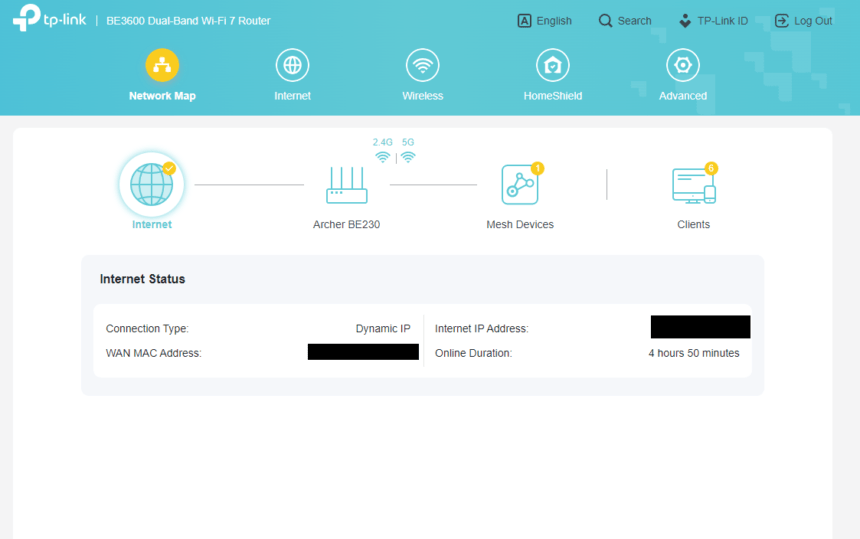Screen dimensions: 860x539
Task: Open the Advanced gear icon
Action: (x=683, y=65)
